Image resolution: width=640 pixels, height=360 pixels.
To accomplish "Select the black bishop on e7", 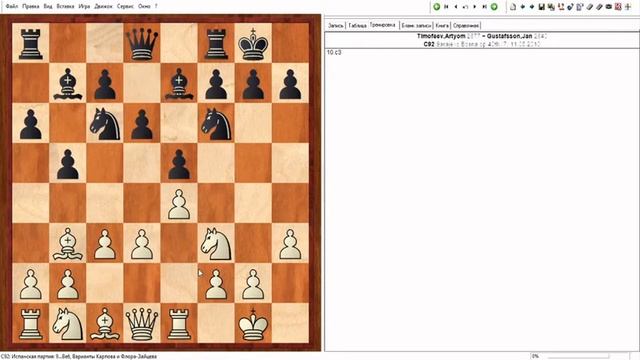I will [179, 83].
